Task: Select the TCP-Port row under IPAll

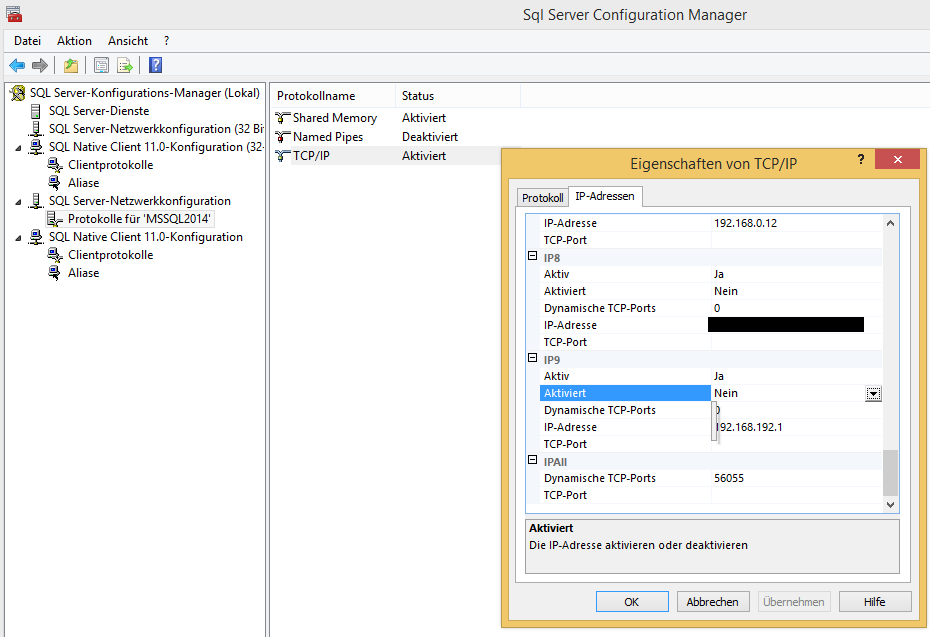Action: click(x=711, y=495)
